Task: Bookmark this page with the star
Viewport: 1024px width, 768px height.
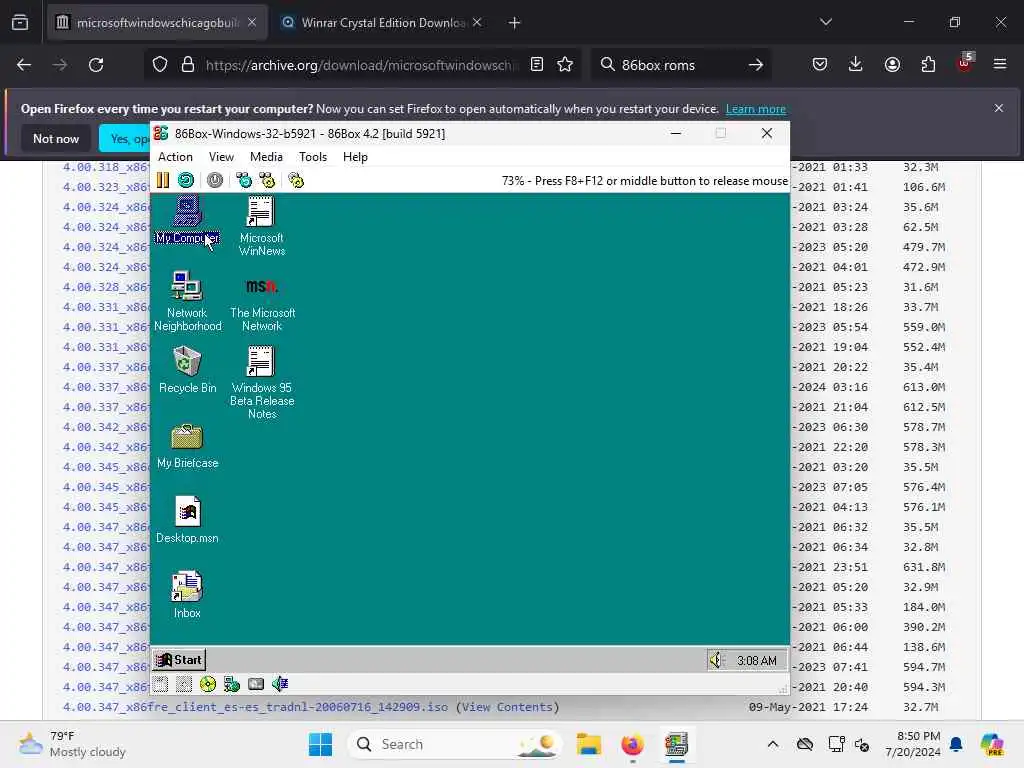Action: (565, 64)
